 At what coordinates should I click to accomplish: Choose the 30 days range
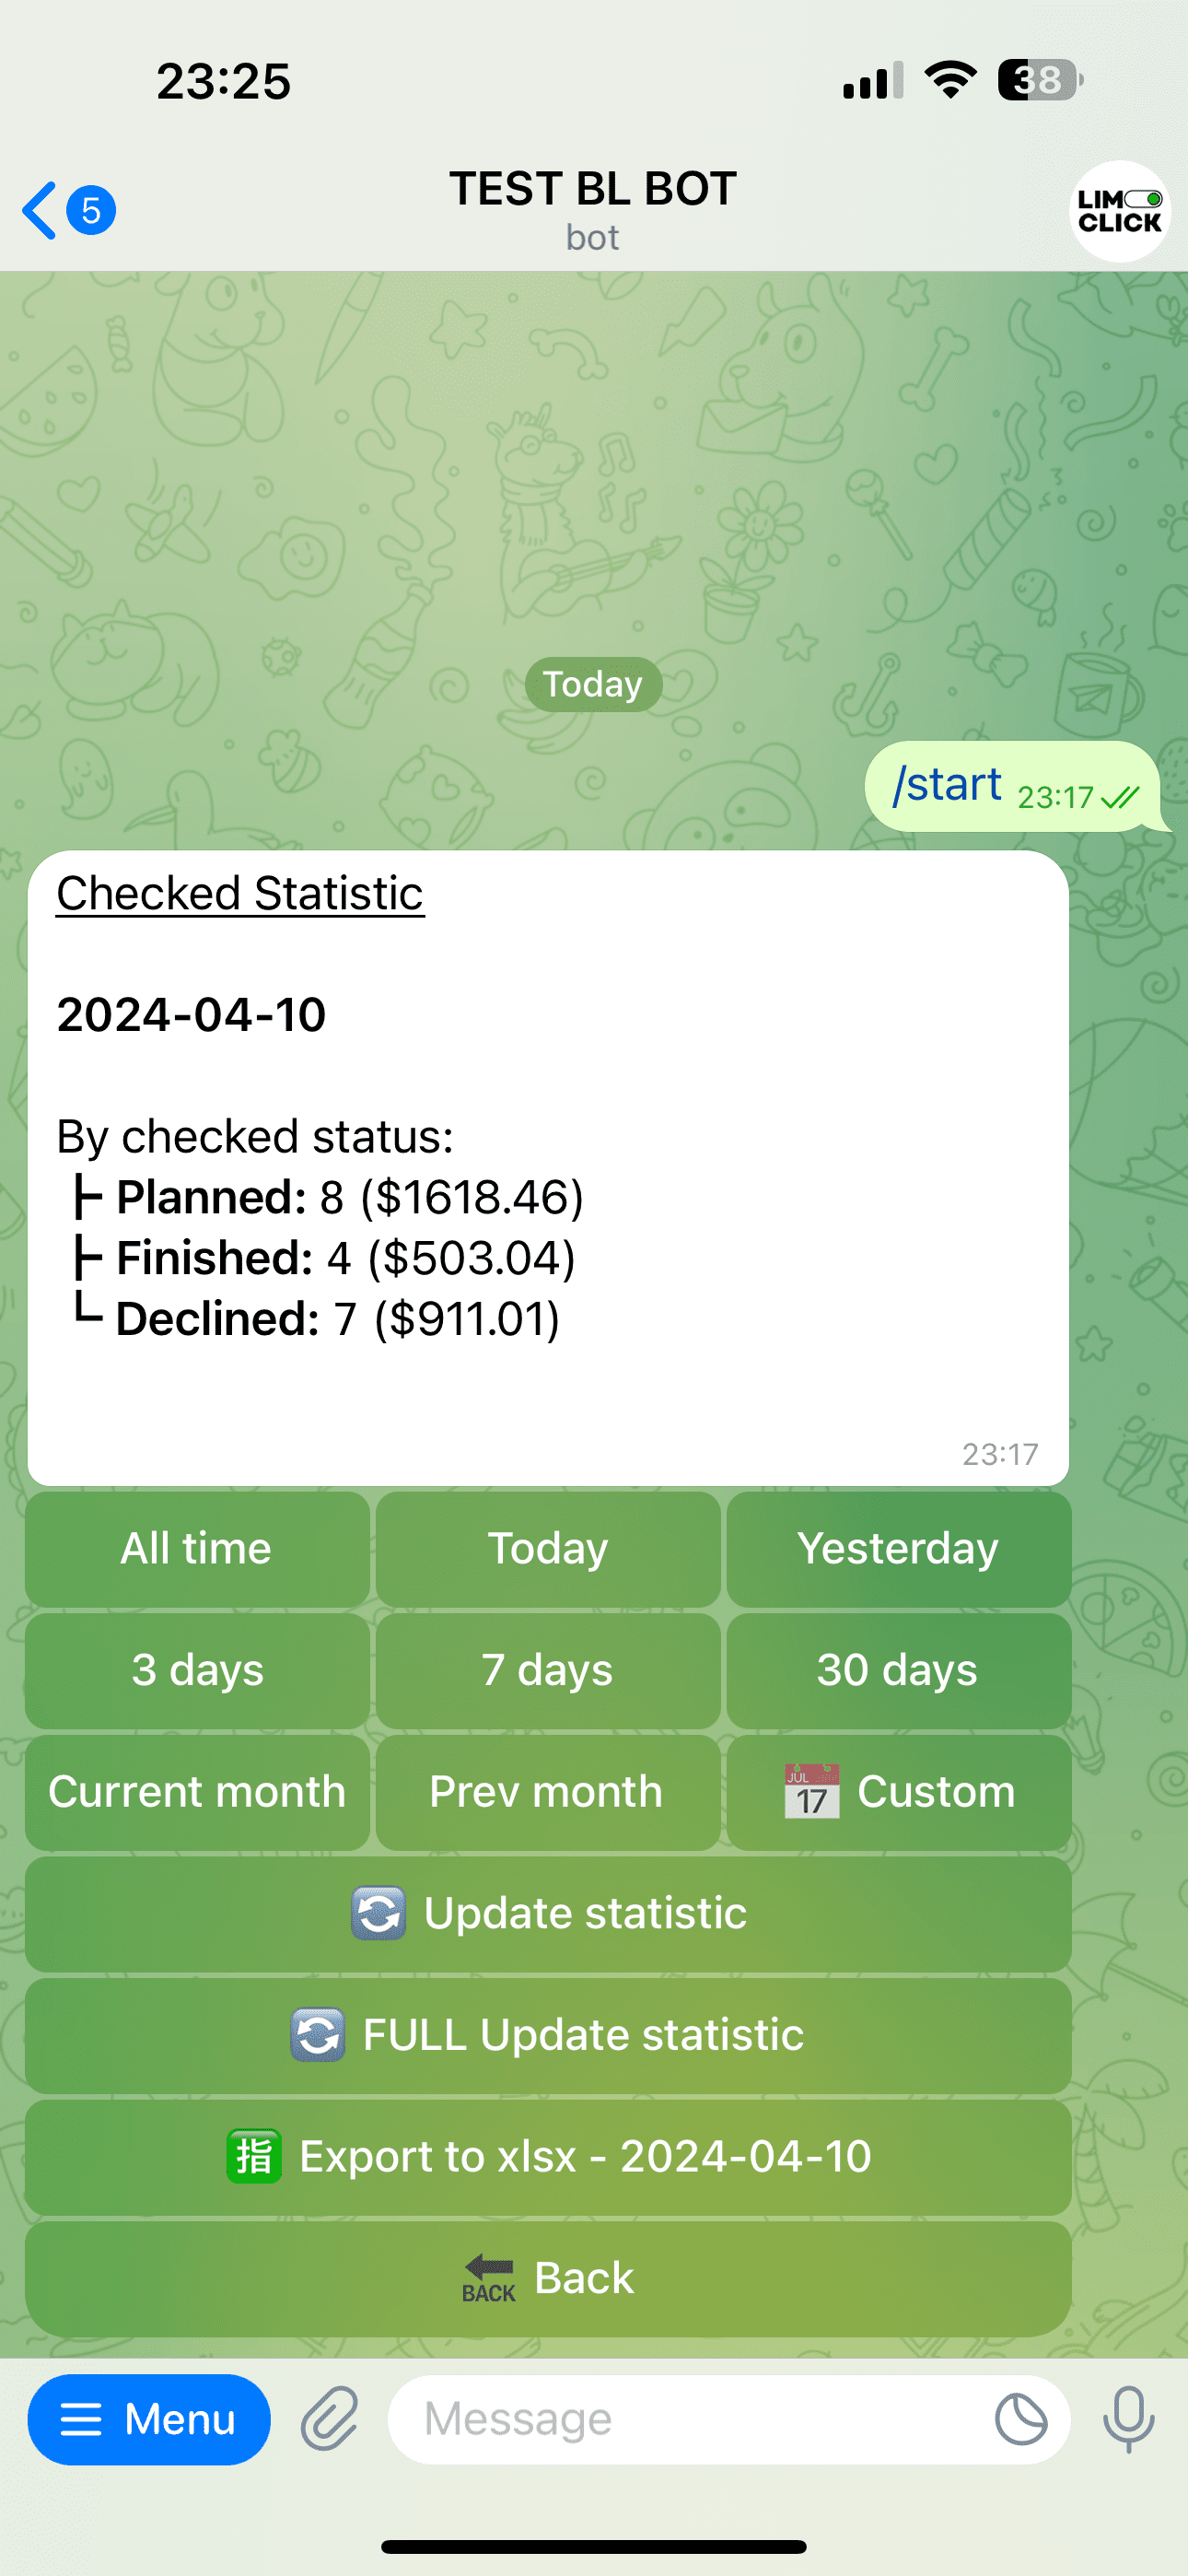pos(898,1670)
